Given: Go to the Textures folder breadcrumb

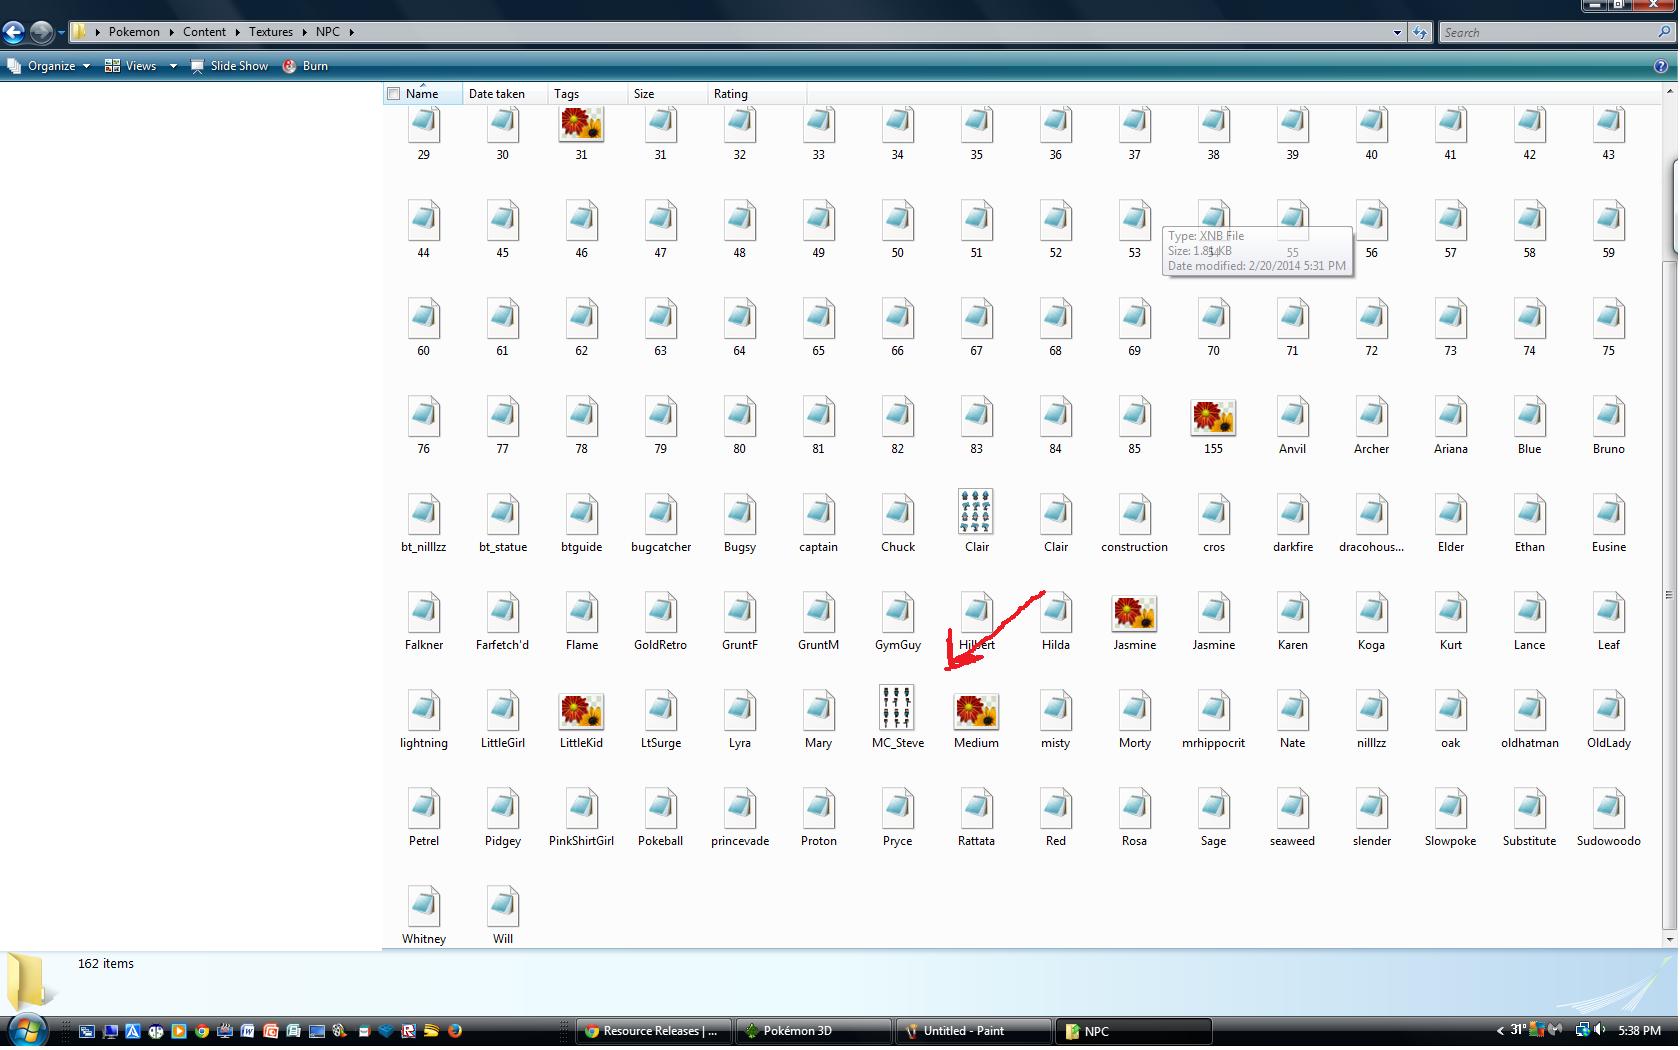Looking at the screenshot, I should click(271, 32).
